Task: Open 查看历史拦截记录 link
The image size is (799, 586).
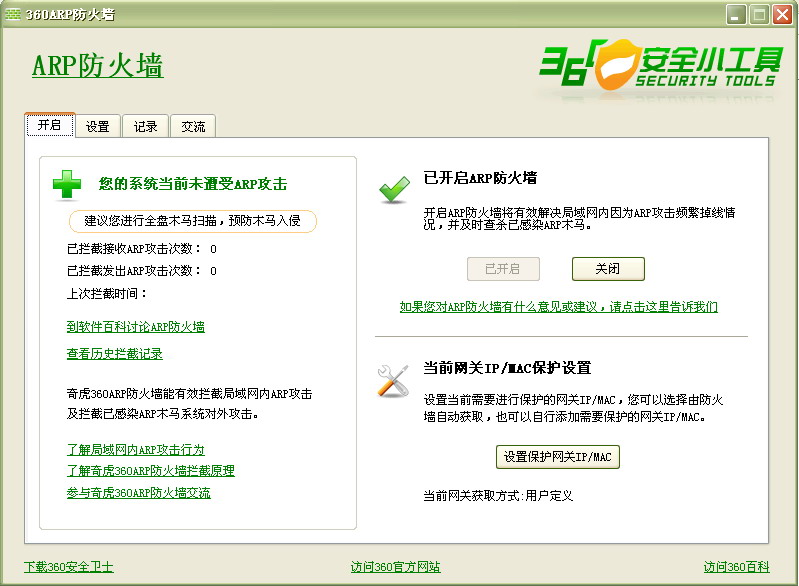Action: pyautogui.click(x=115, y=354)
